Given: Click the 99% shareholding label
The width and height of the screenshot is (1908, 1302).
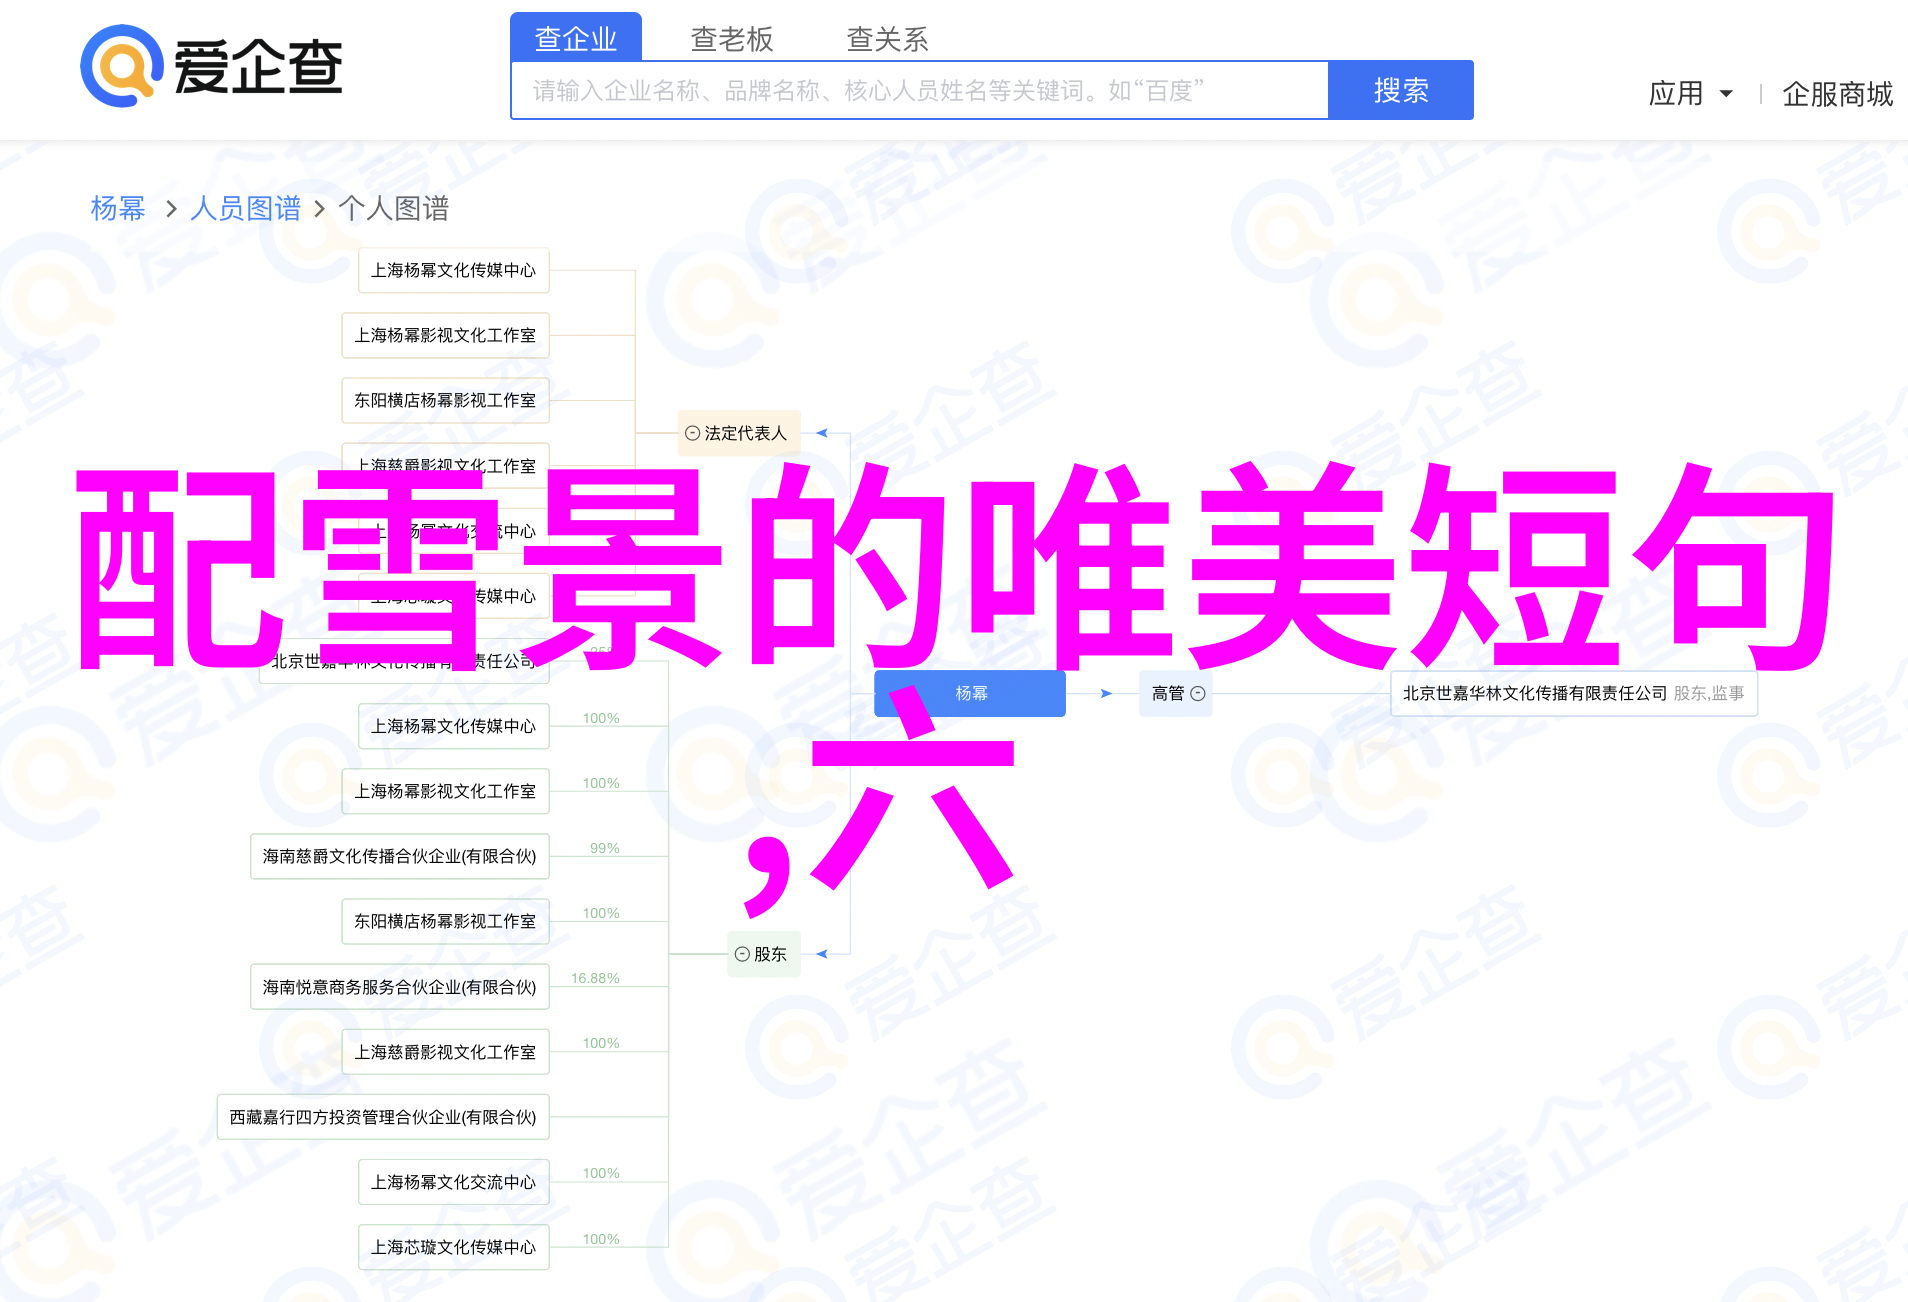Looking at the screenshot, I should pos(605,848).
